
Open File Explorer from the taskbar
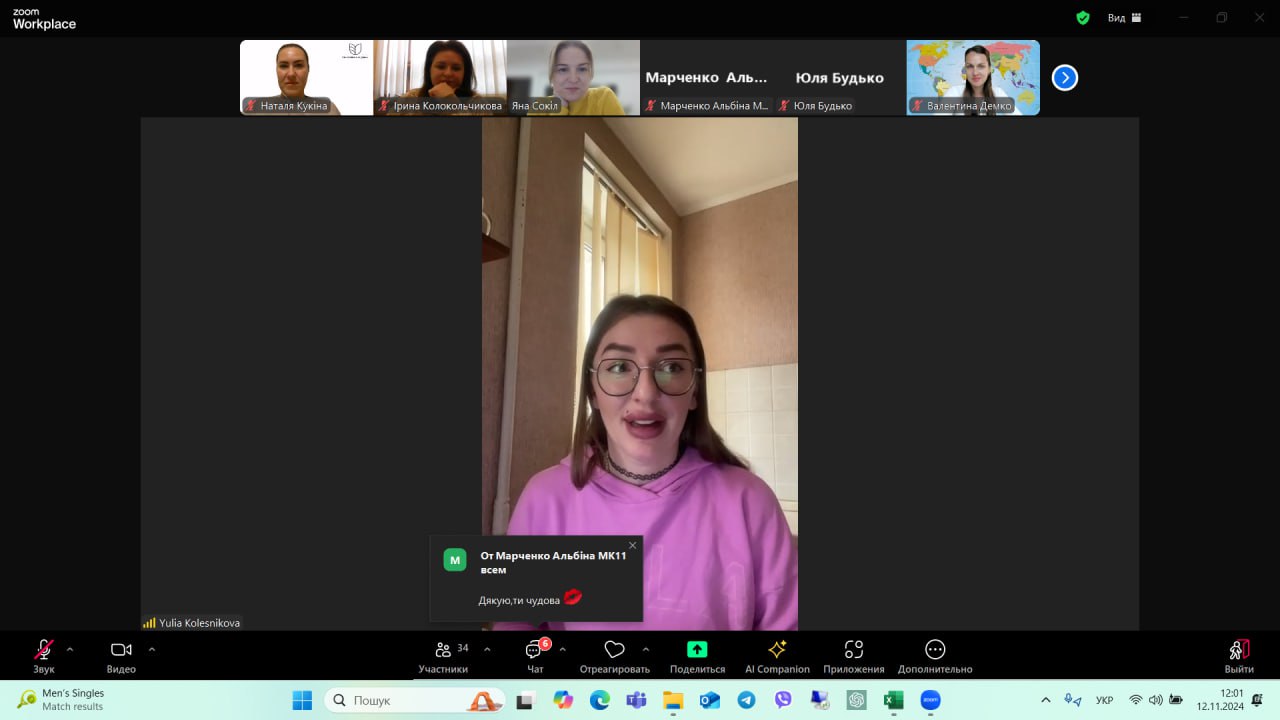(x=673, y=700)
